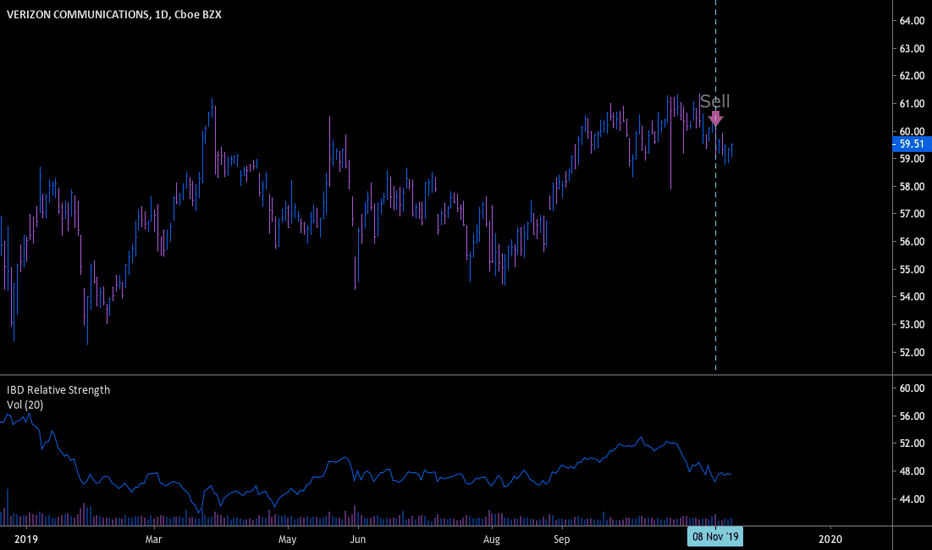This screenshot has height=550, width=932.
Task: Click the Vol (20) indicator label
Action: tap(25, 405)
